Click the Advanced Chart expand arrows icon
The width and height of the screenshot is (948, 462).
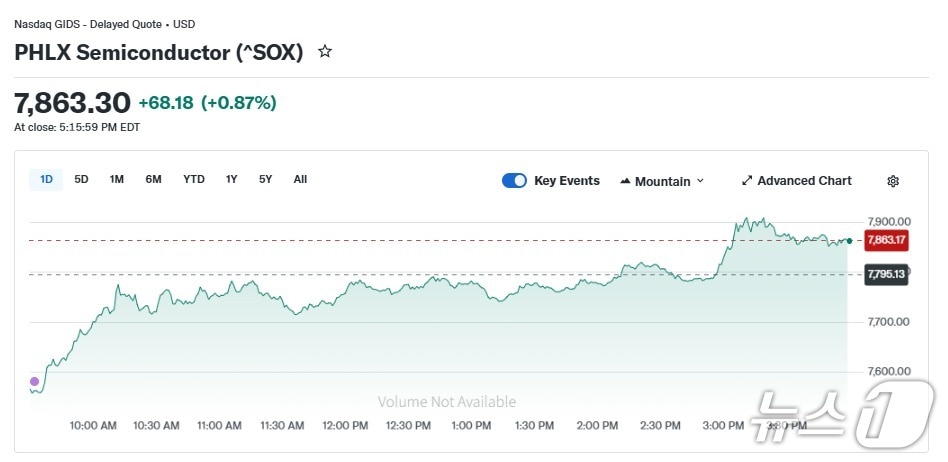pos(747,181)
